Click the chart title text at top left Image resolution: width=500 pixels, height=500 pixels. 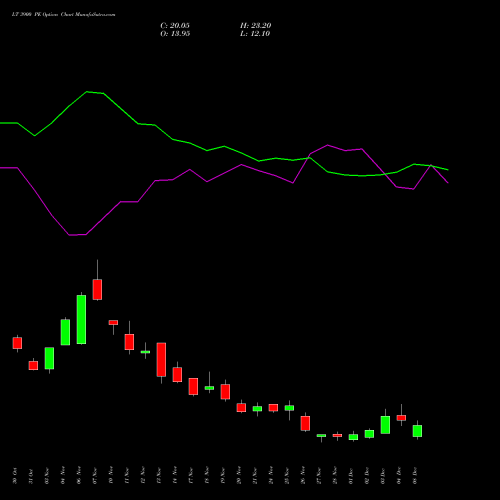tap(64, 15)
